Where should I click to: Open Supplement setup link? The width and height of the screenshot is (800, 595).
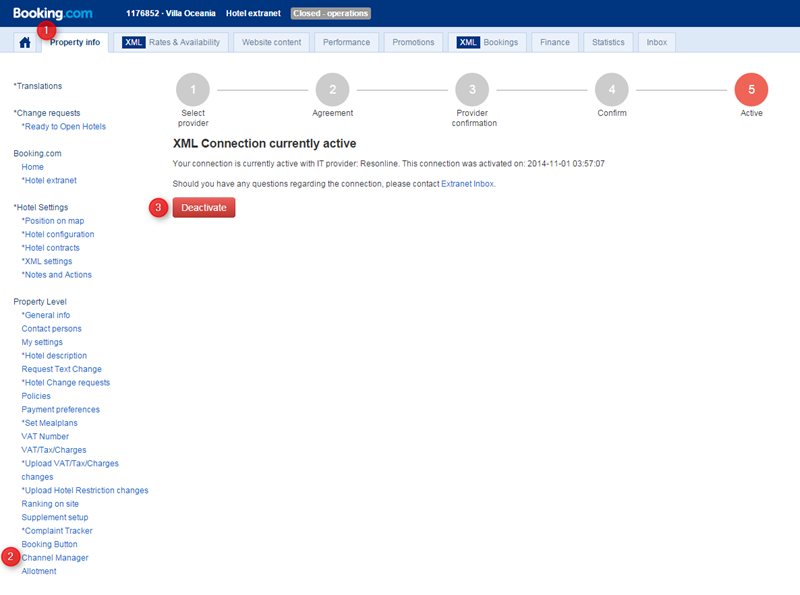[x=55, y=517]
